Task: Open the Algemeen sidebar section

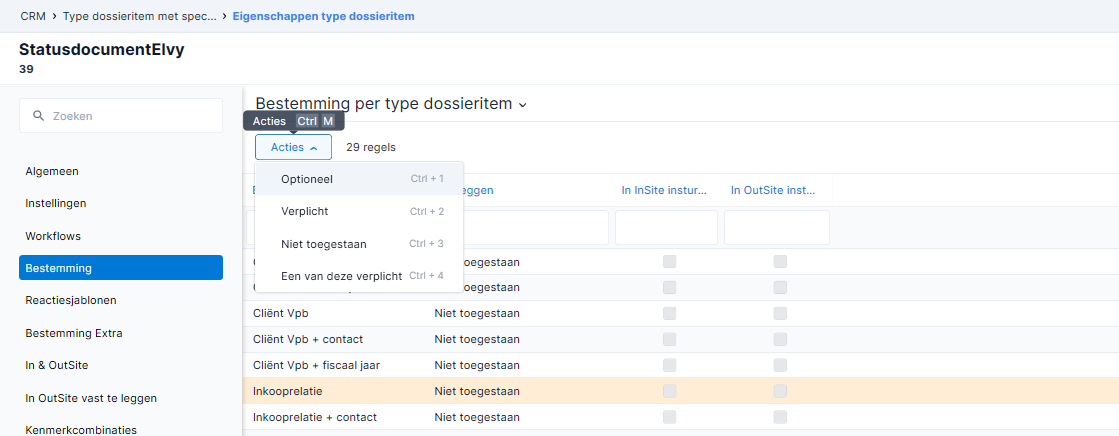Action: coord(52,172)
